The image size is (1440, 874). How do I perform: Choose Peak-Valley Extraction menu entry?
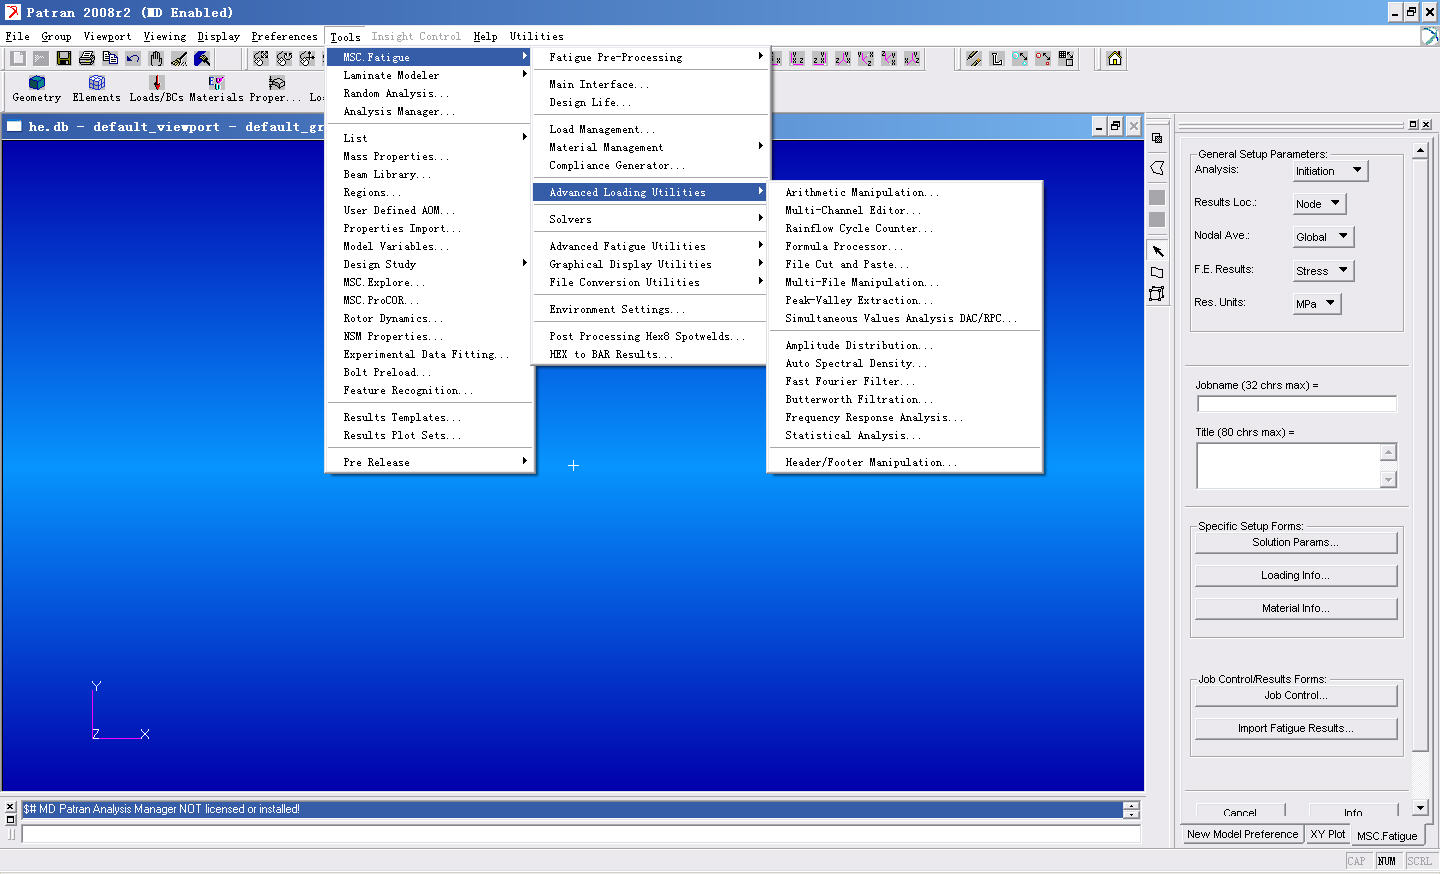905,300
